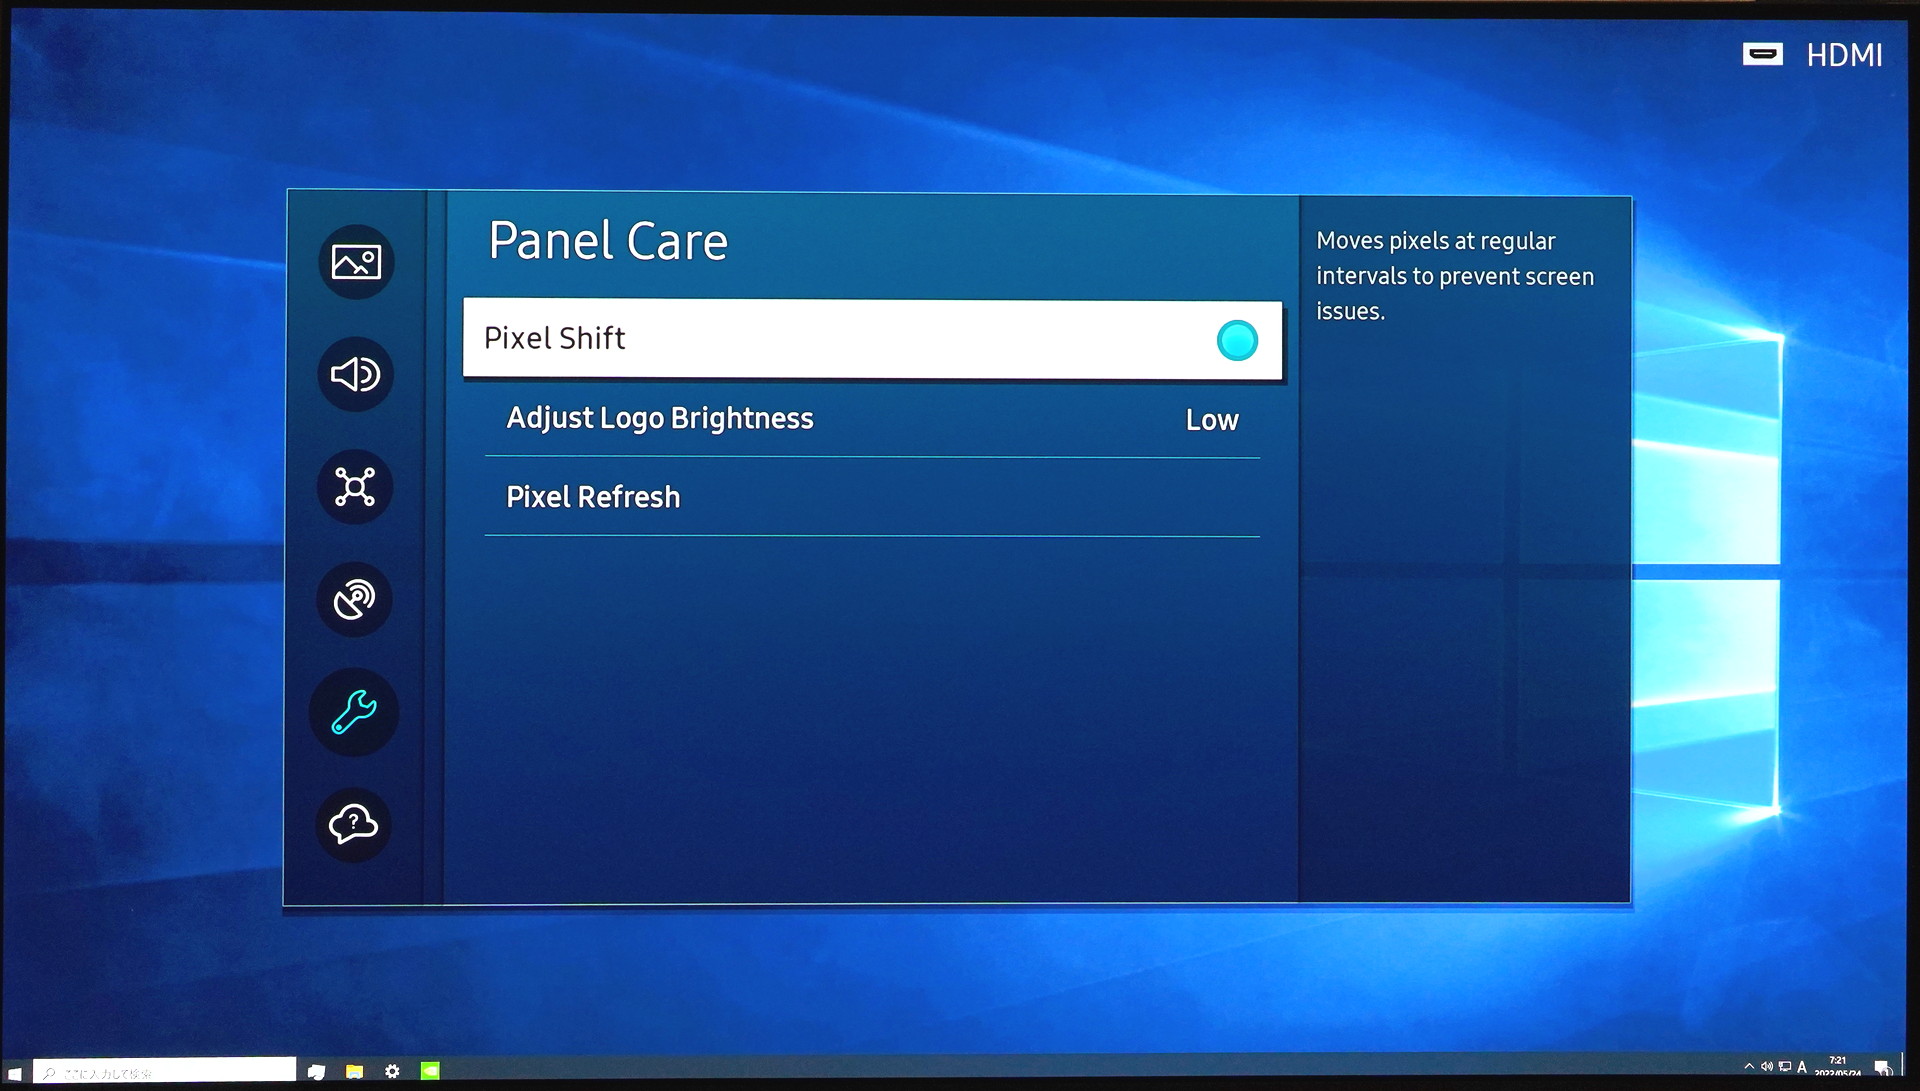Image resolution: width=1920 pixels, height=1091 pixels.
Task: Open Adjust Logo Brightness setting
Action: [x=660, y=419]
